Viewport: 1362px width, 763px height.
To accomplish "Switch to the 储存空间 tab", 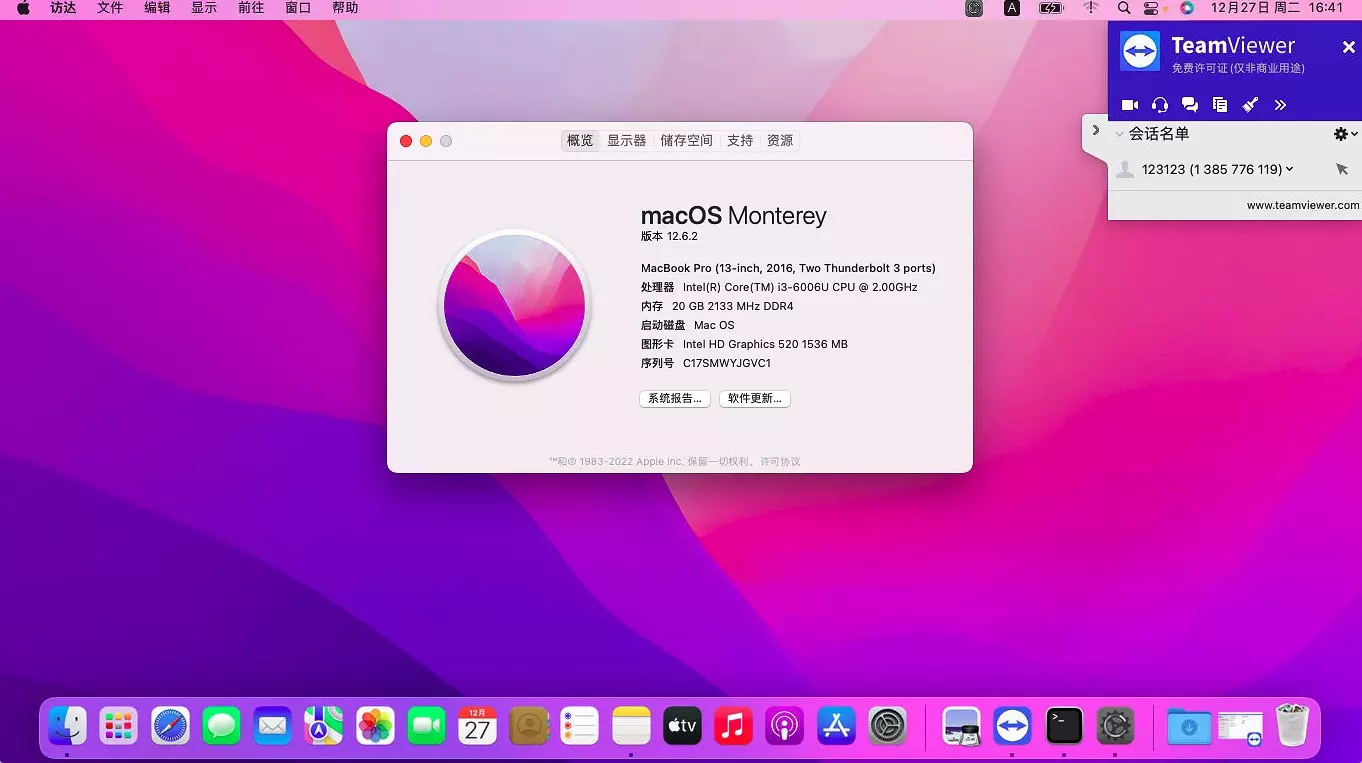I will click(686, 140).
